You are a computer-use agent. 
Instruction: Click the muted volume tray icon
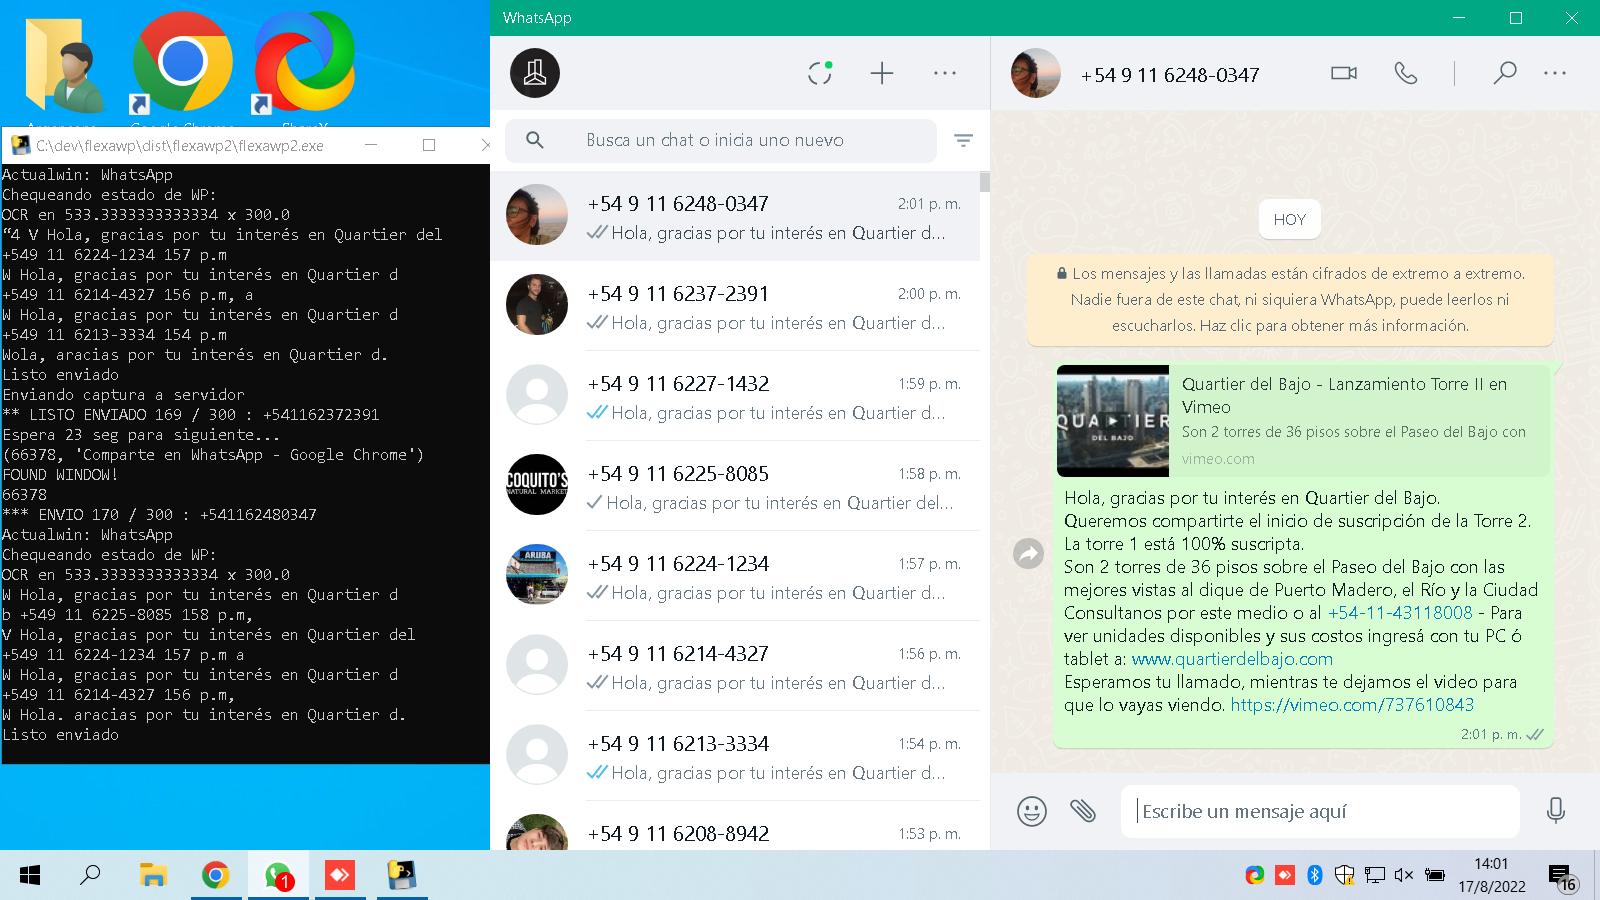[x=1404, y=876]
